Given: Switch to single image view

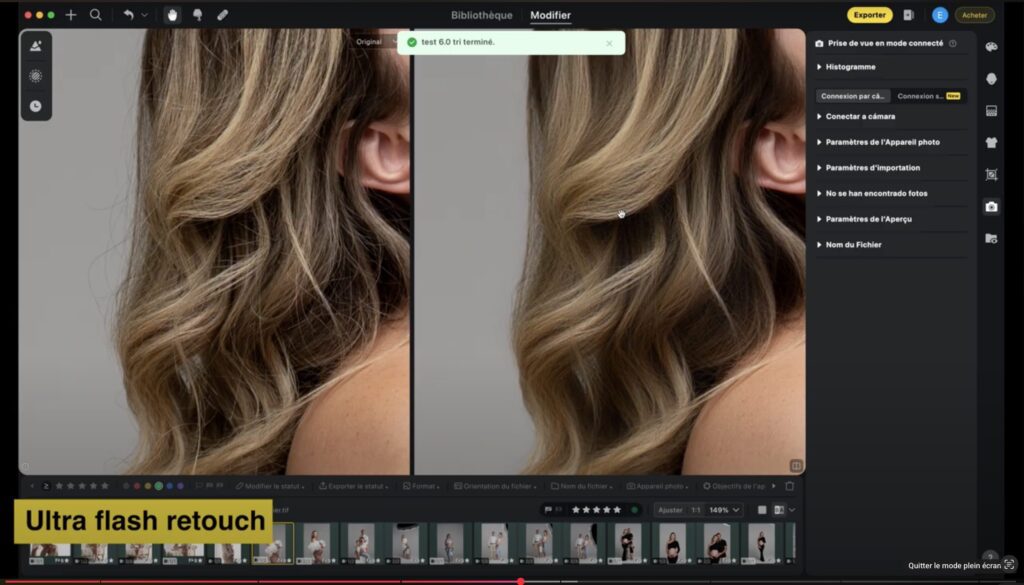Looking at the screenshot, I should (761, 510).
